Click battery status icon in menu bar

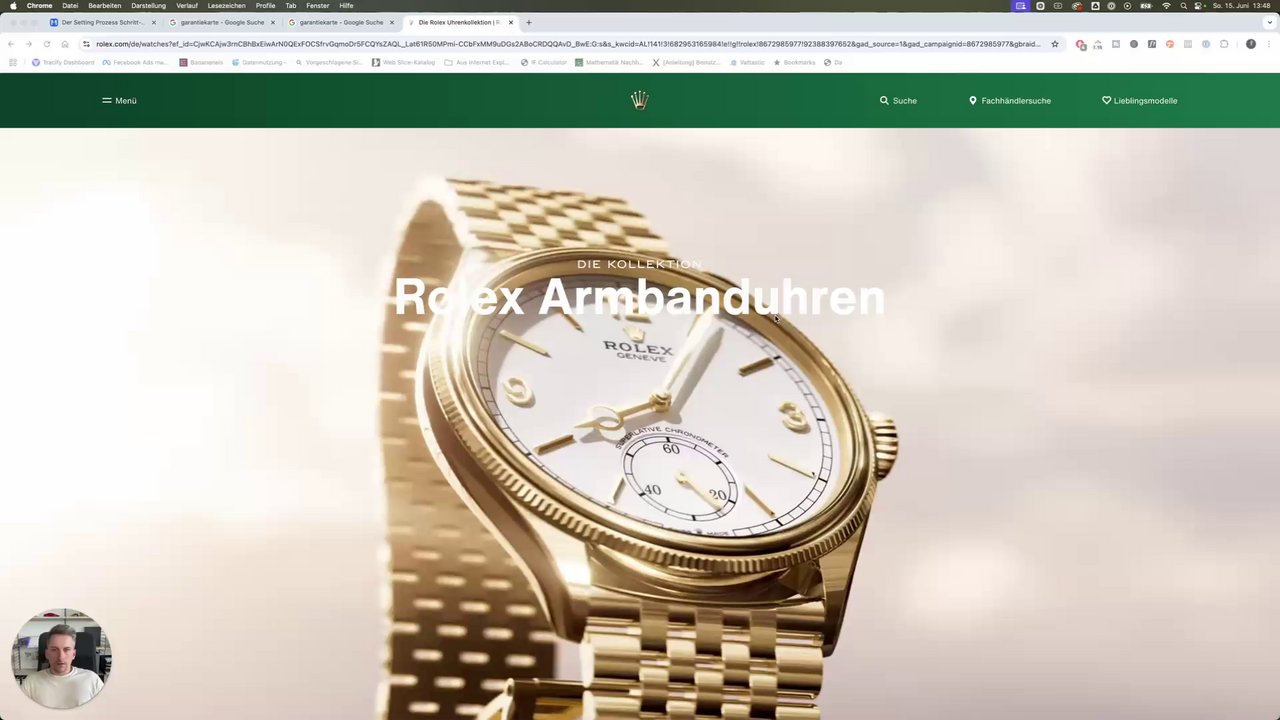pos(1146,6)
